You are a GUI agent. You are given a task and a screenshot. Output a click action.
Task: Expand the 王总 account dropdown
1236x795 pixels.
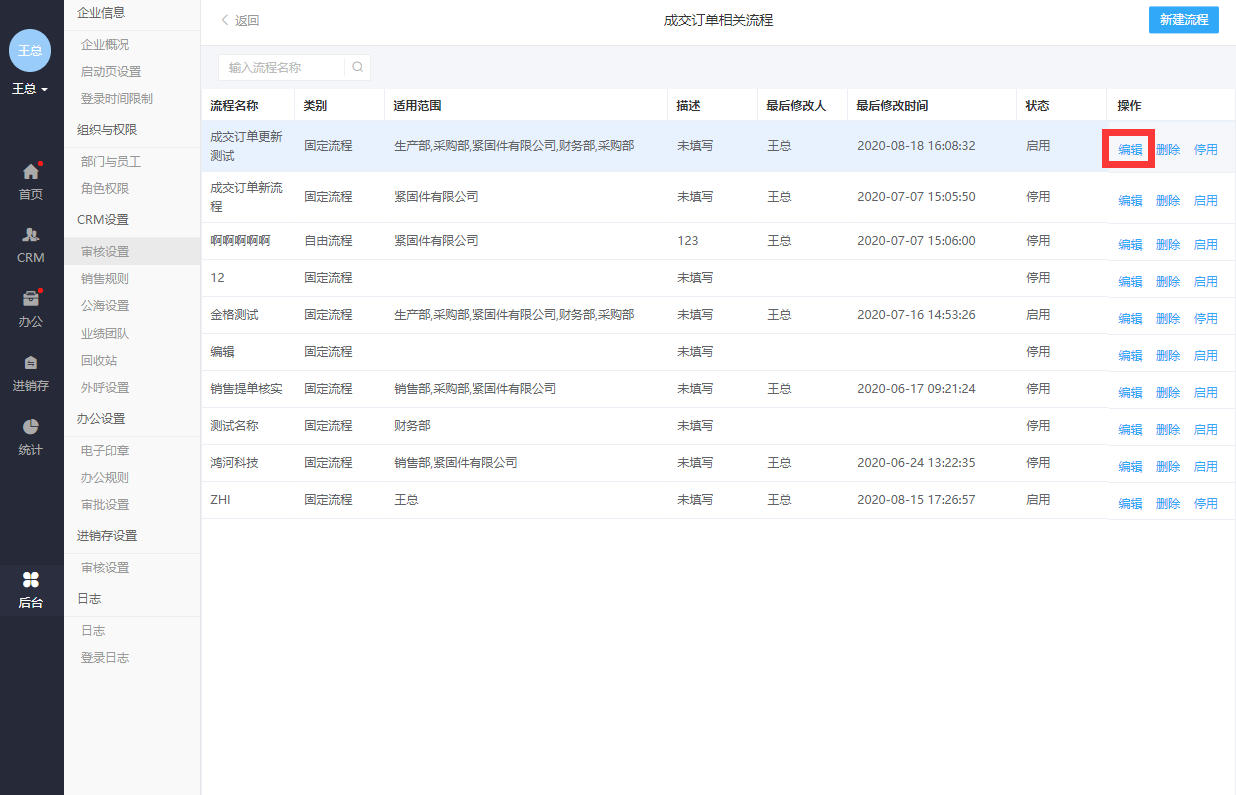coord(31,89)
